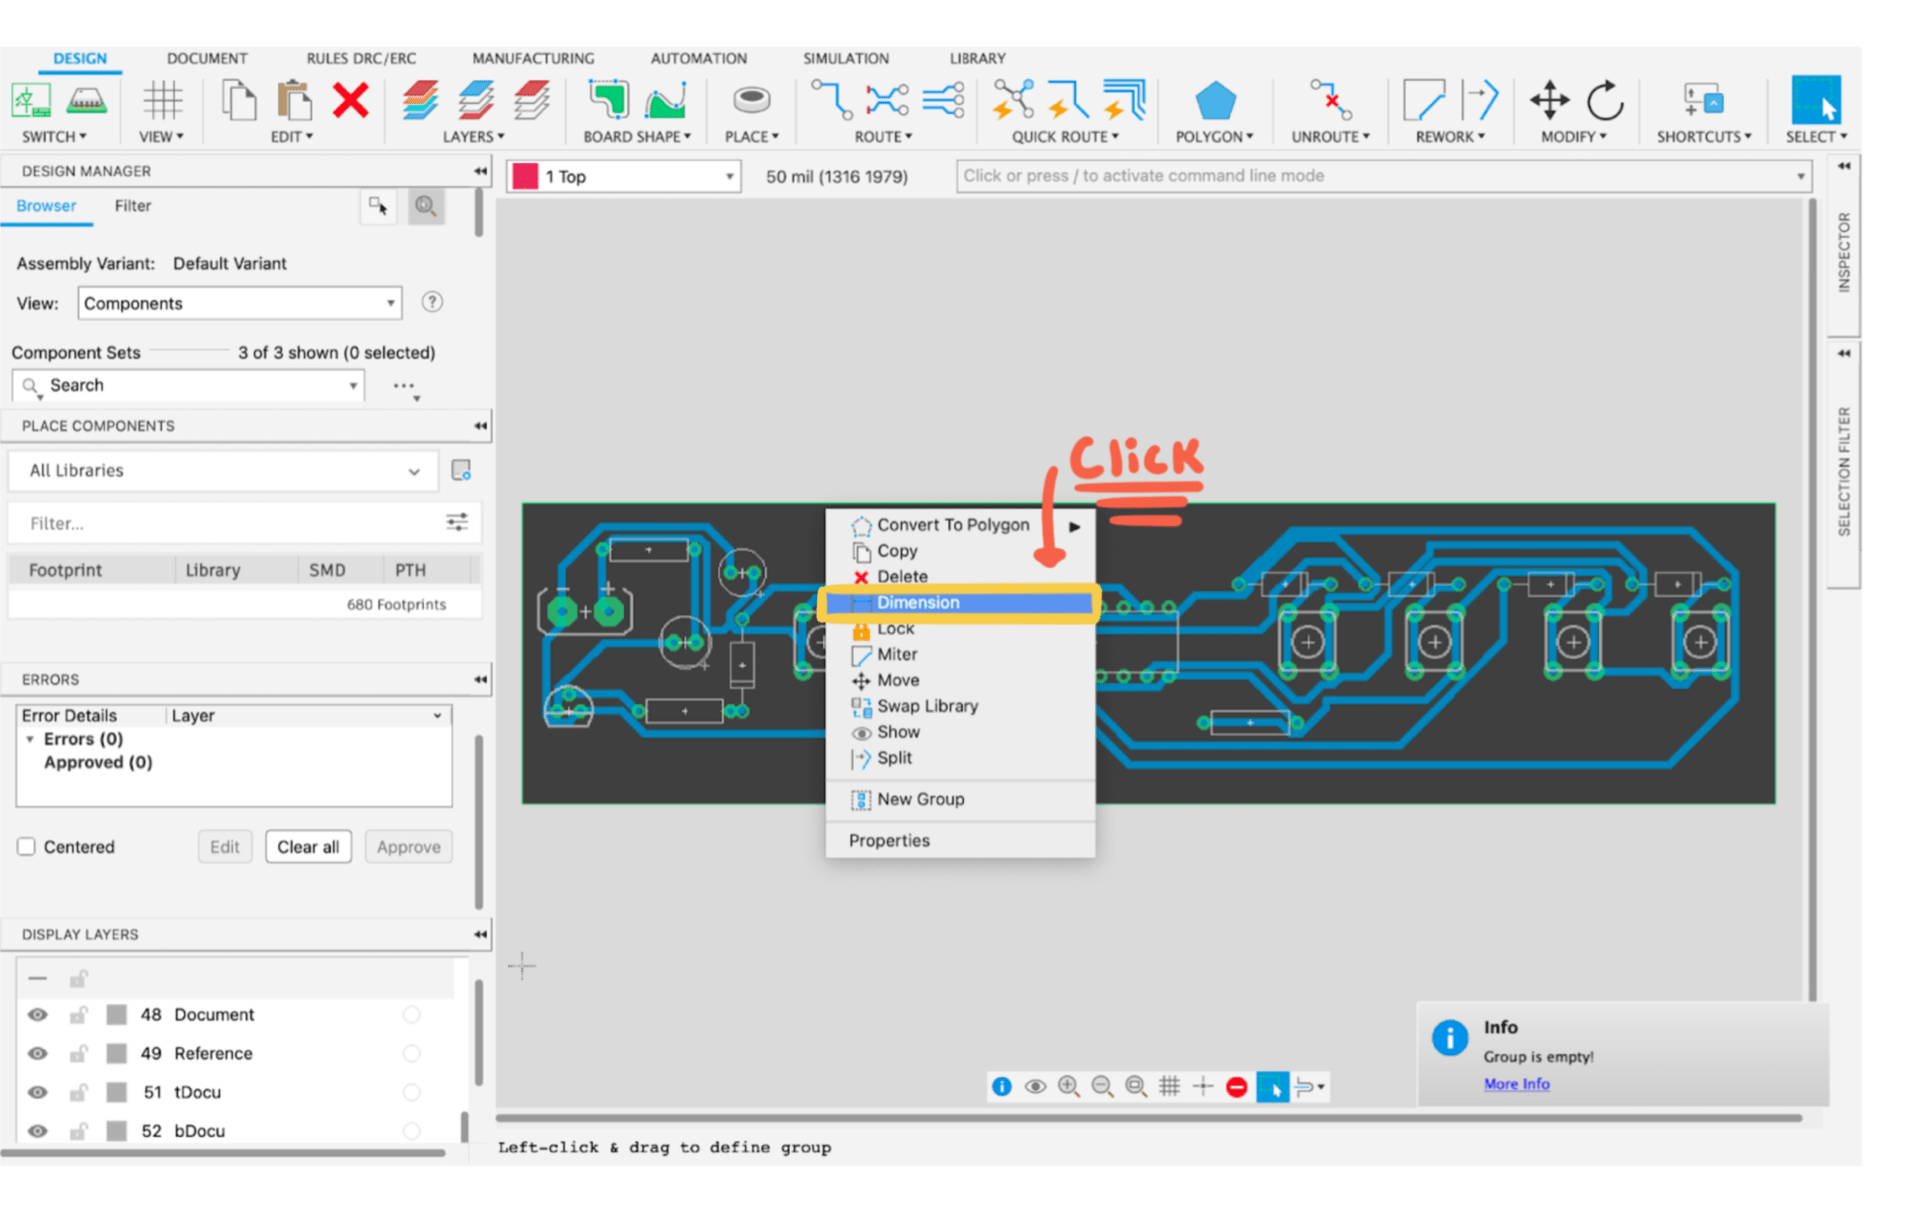Lock the 49 Reference display layer
Image resolution: width=1910 pixels, height=1218 pixels.
[x=79, y=1053]
